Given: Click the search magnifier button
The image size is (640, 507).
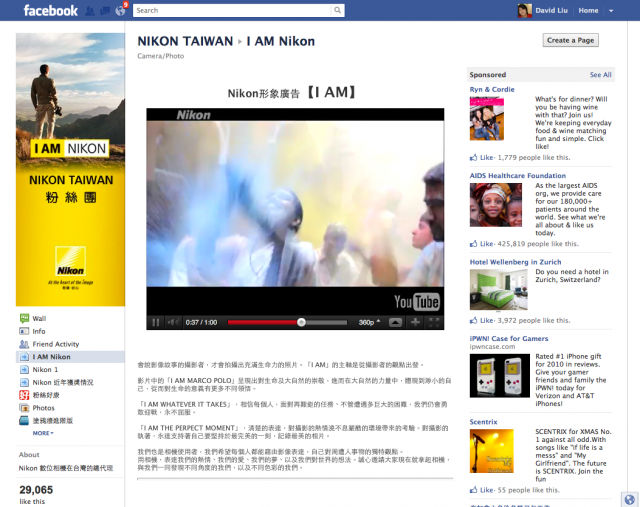Looking at the screenshot, I should pos(338,10).
